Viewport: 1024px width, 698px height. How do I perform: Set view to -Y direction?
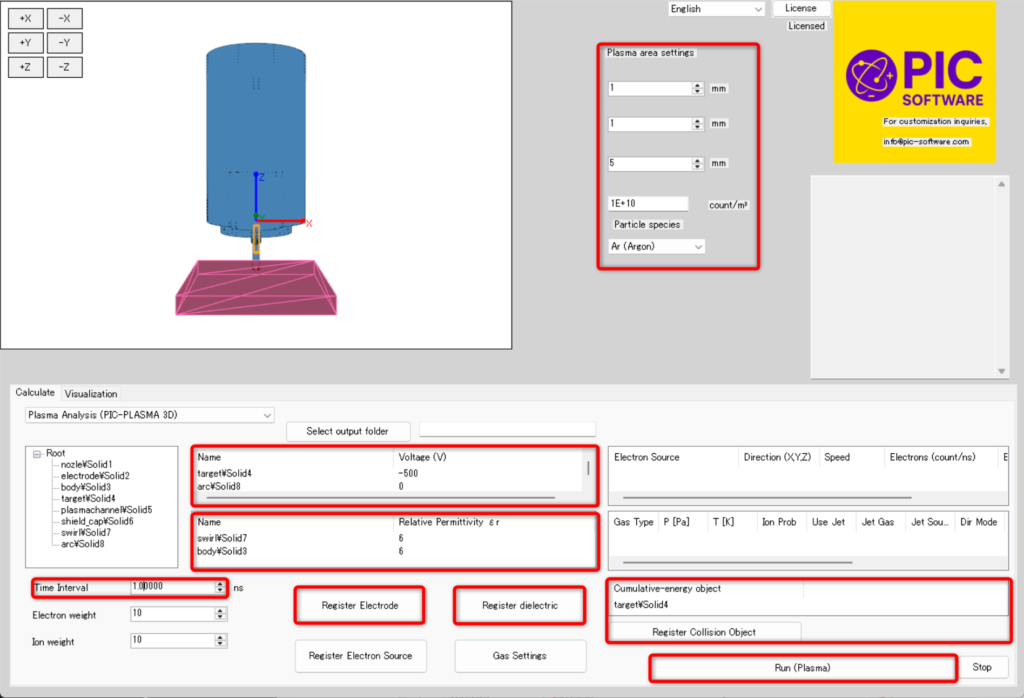point(64,43)
